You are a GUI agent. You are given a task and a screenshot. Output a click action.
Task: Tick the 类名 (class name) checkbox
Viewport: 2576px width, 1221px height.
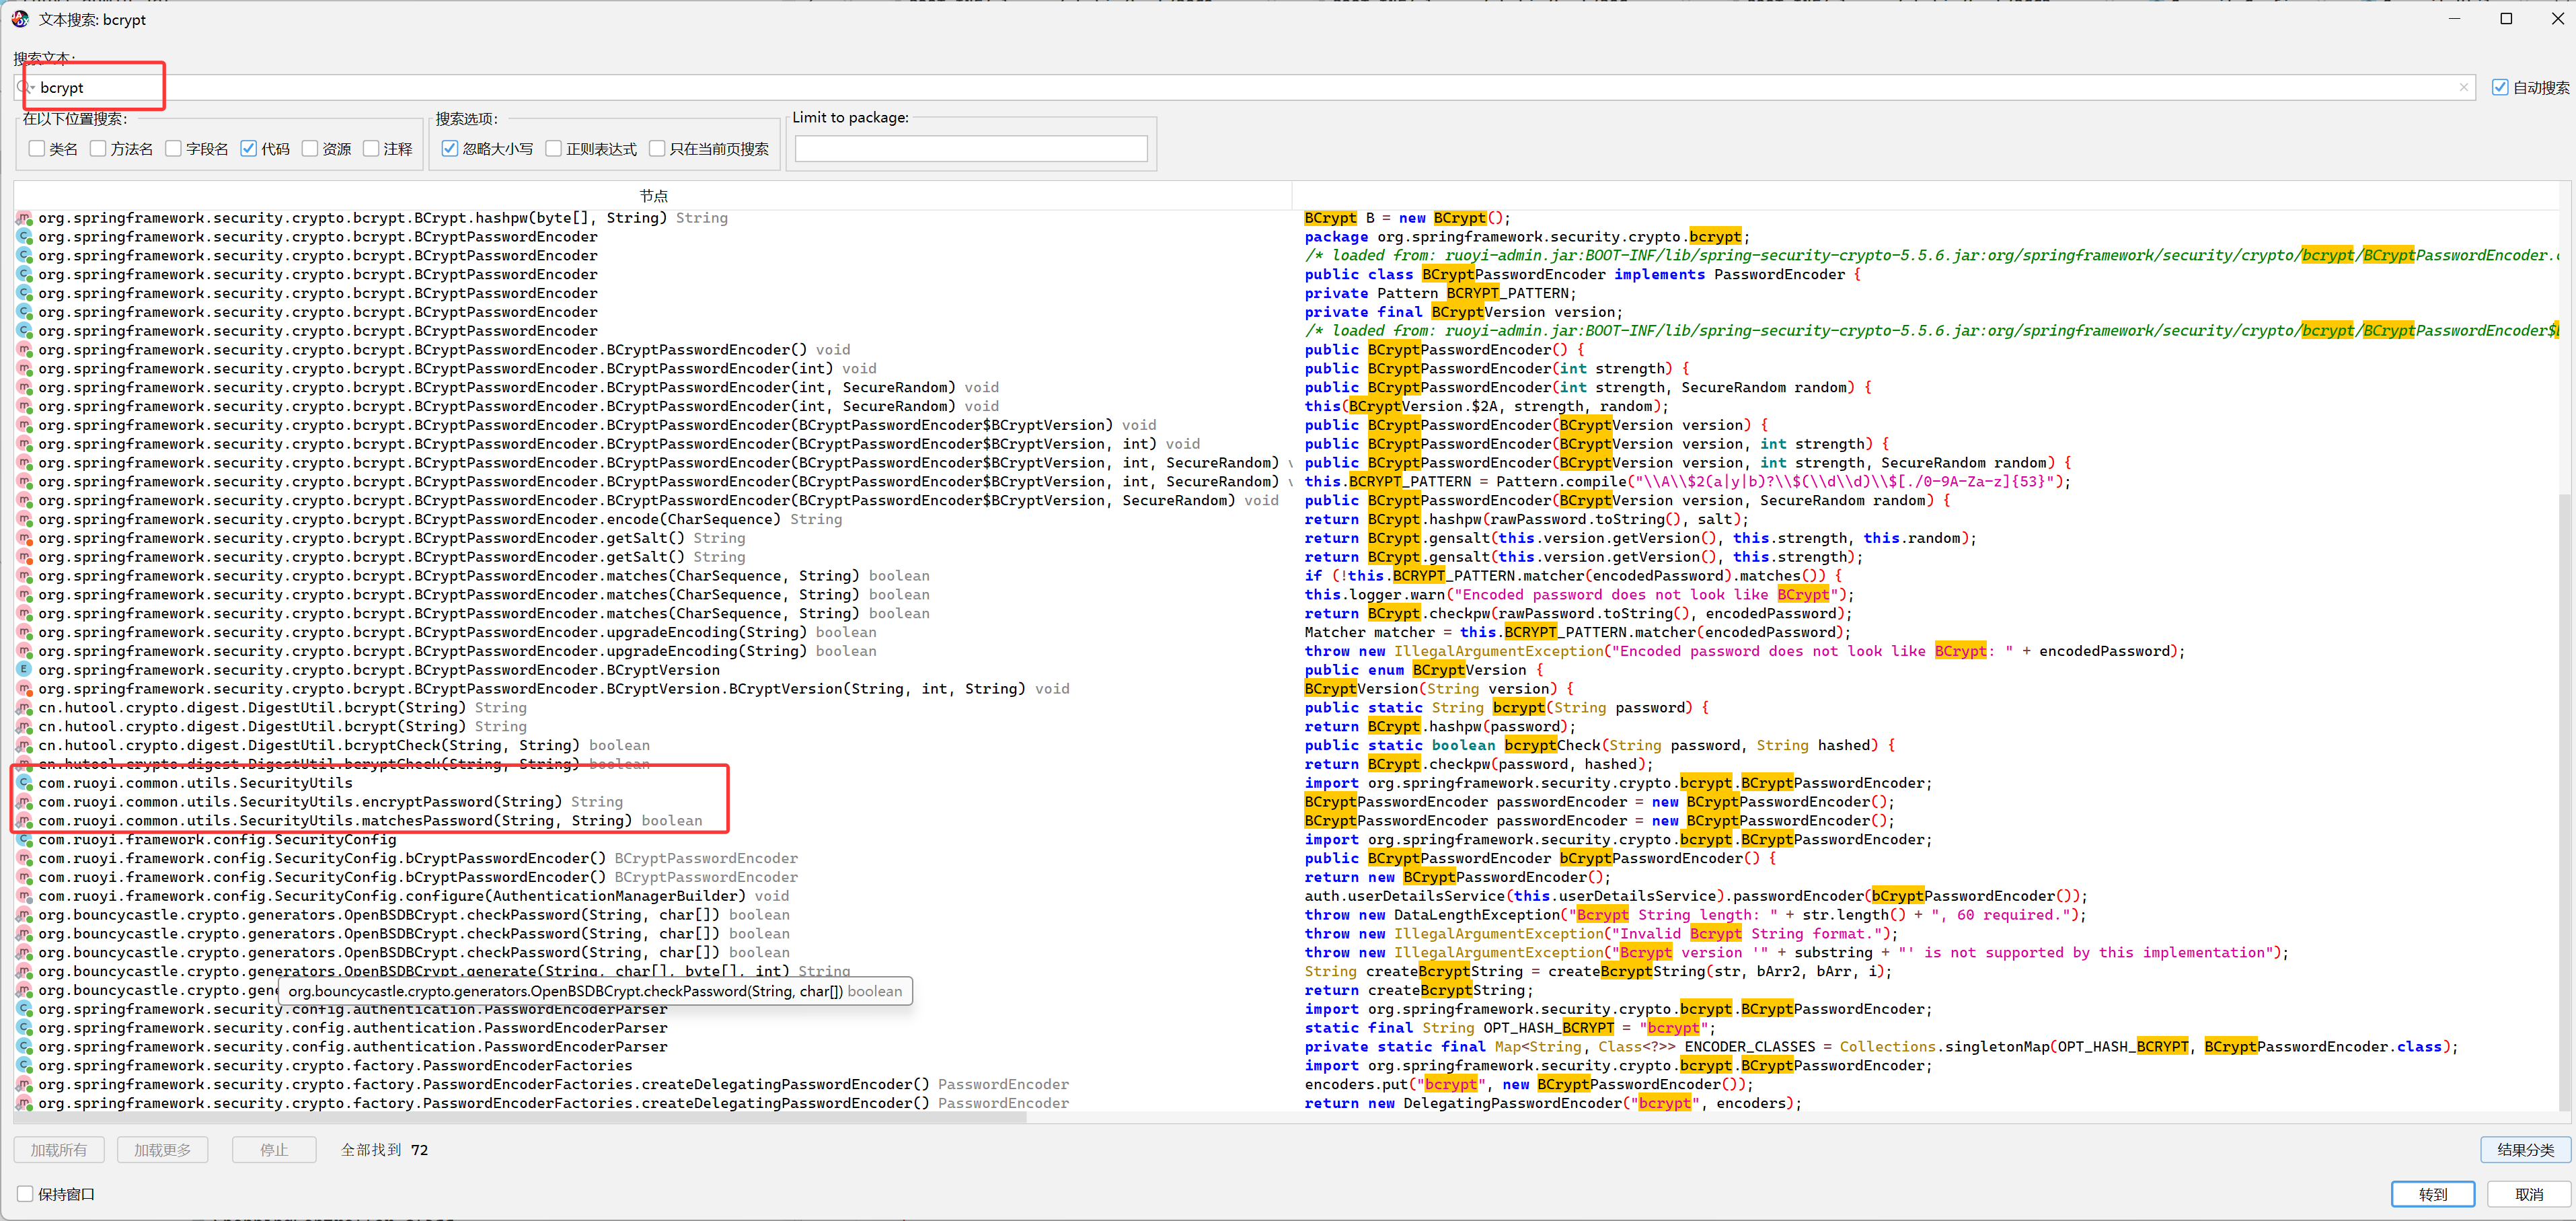point(37,149)
